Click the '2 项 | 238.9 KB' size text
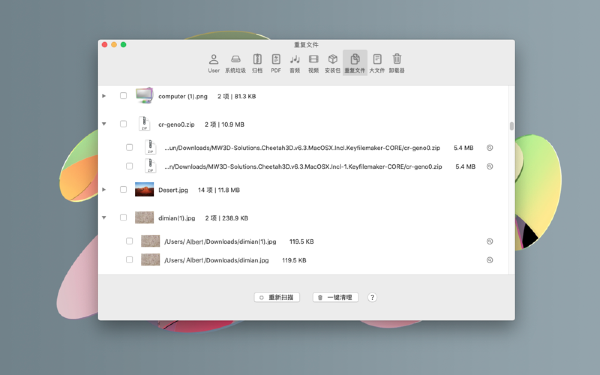 (x=227, y=218)
